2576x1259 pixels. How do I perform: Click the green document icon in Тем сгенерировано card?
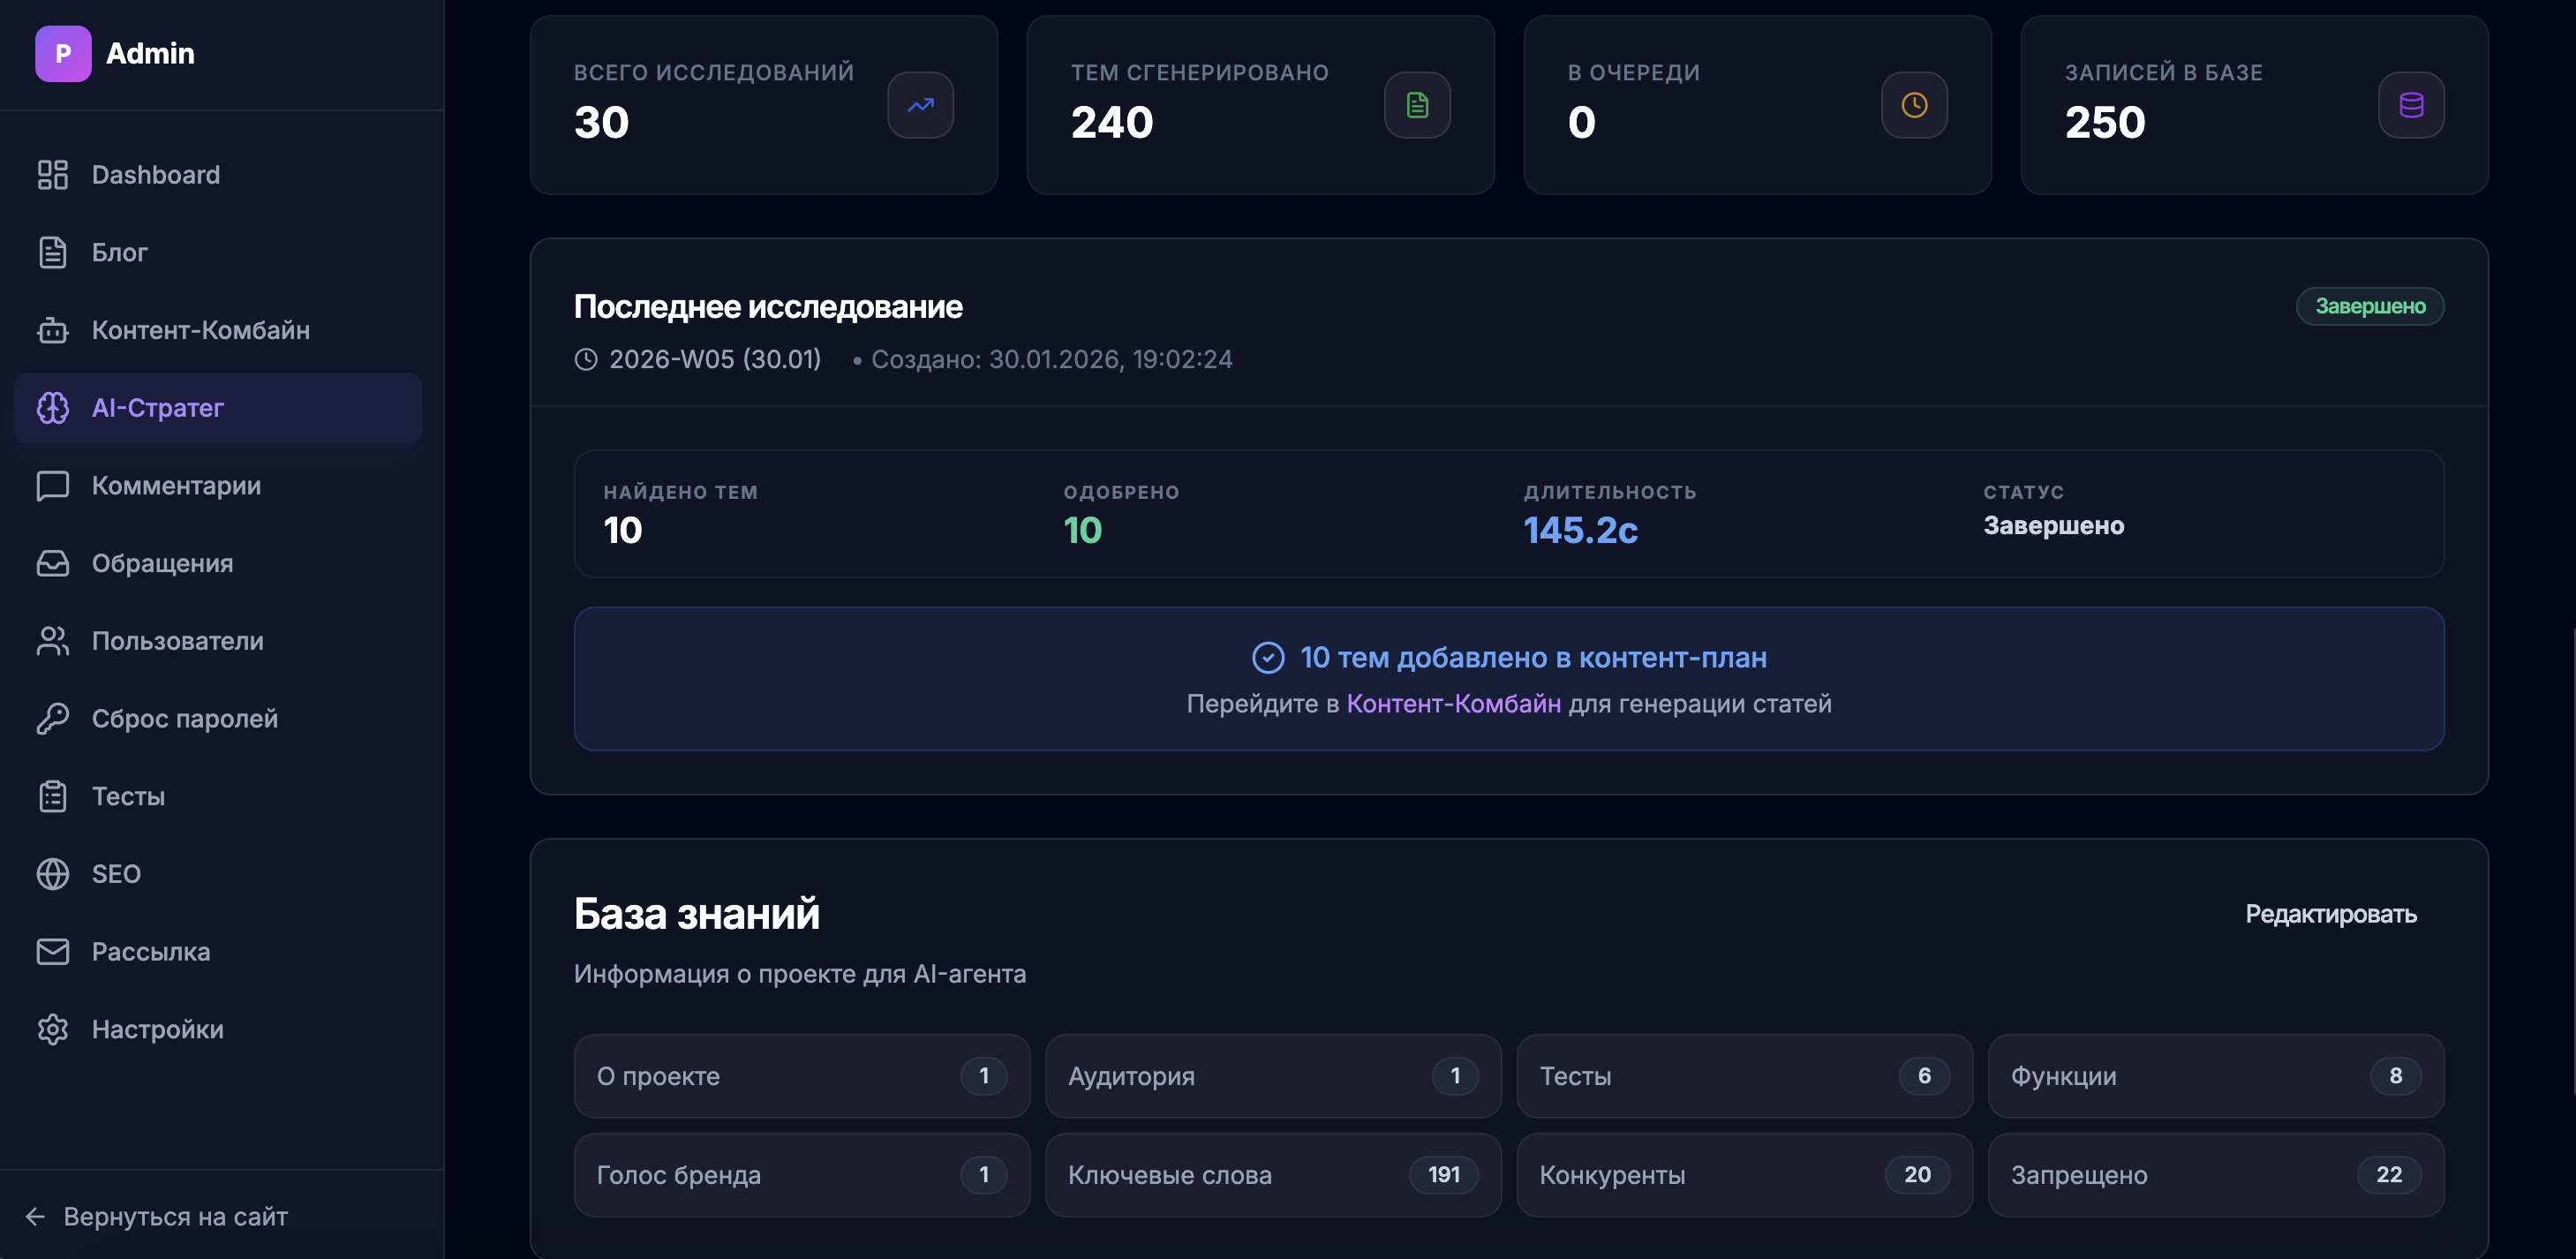1417,105
